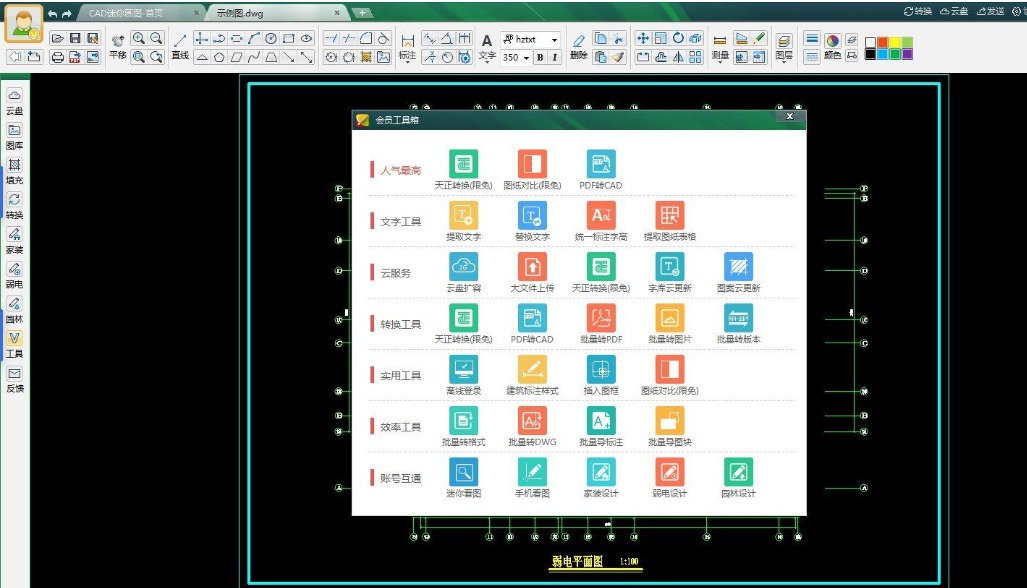Open 园林设计 app link

click(738, 477)
